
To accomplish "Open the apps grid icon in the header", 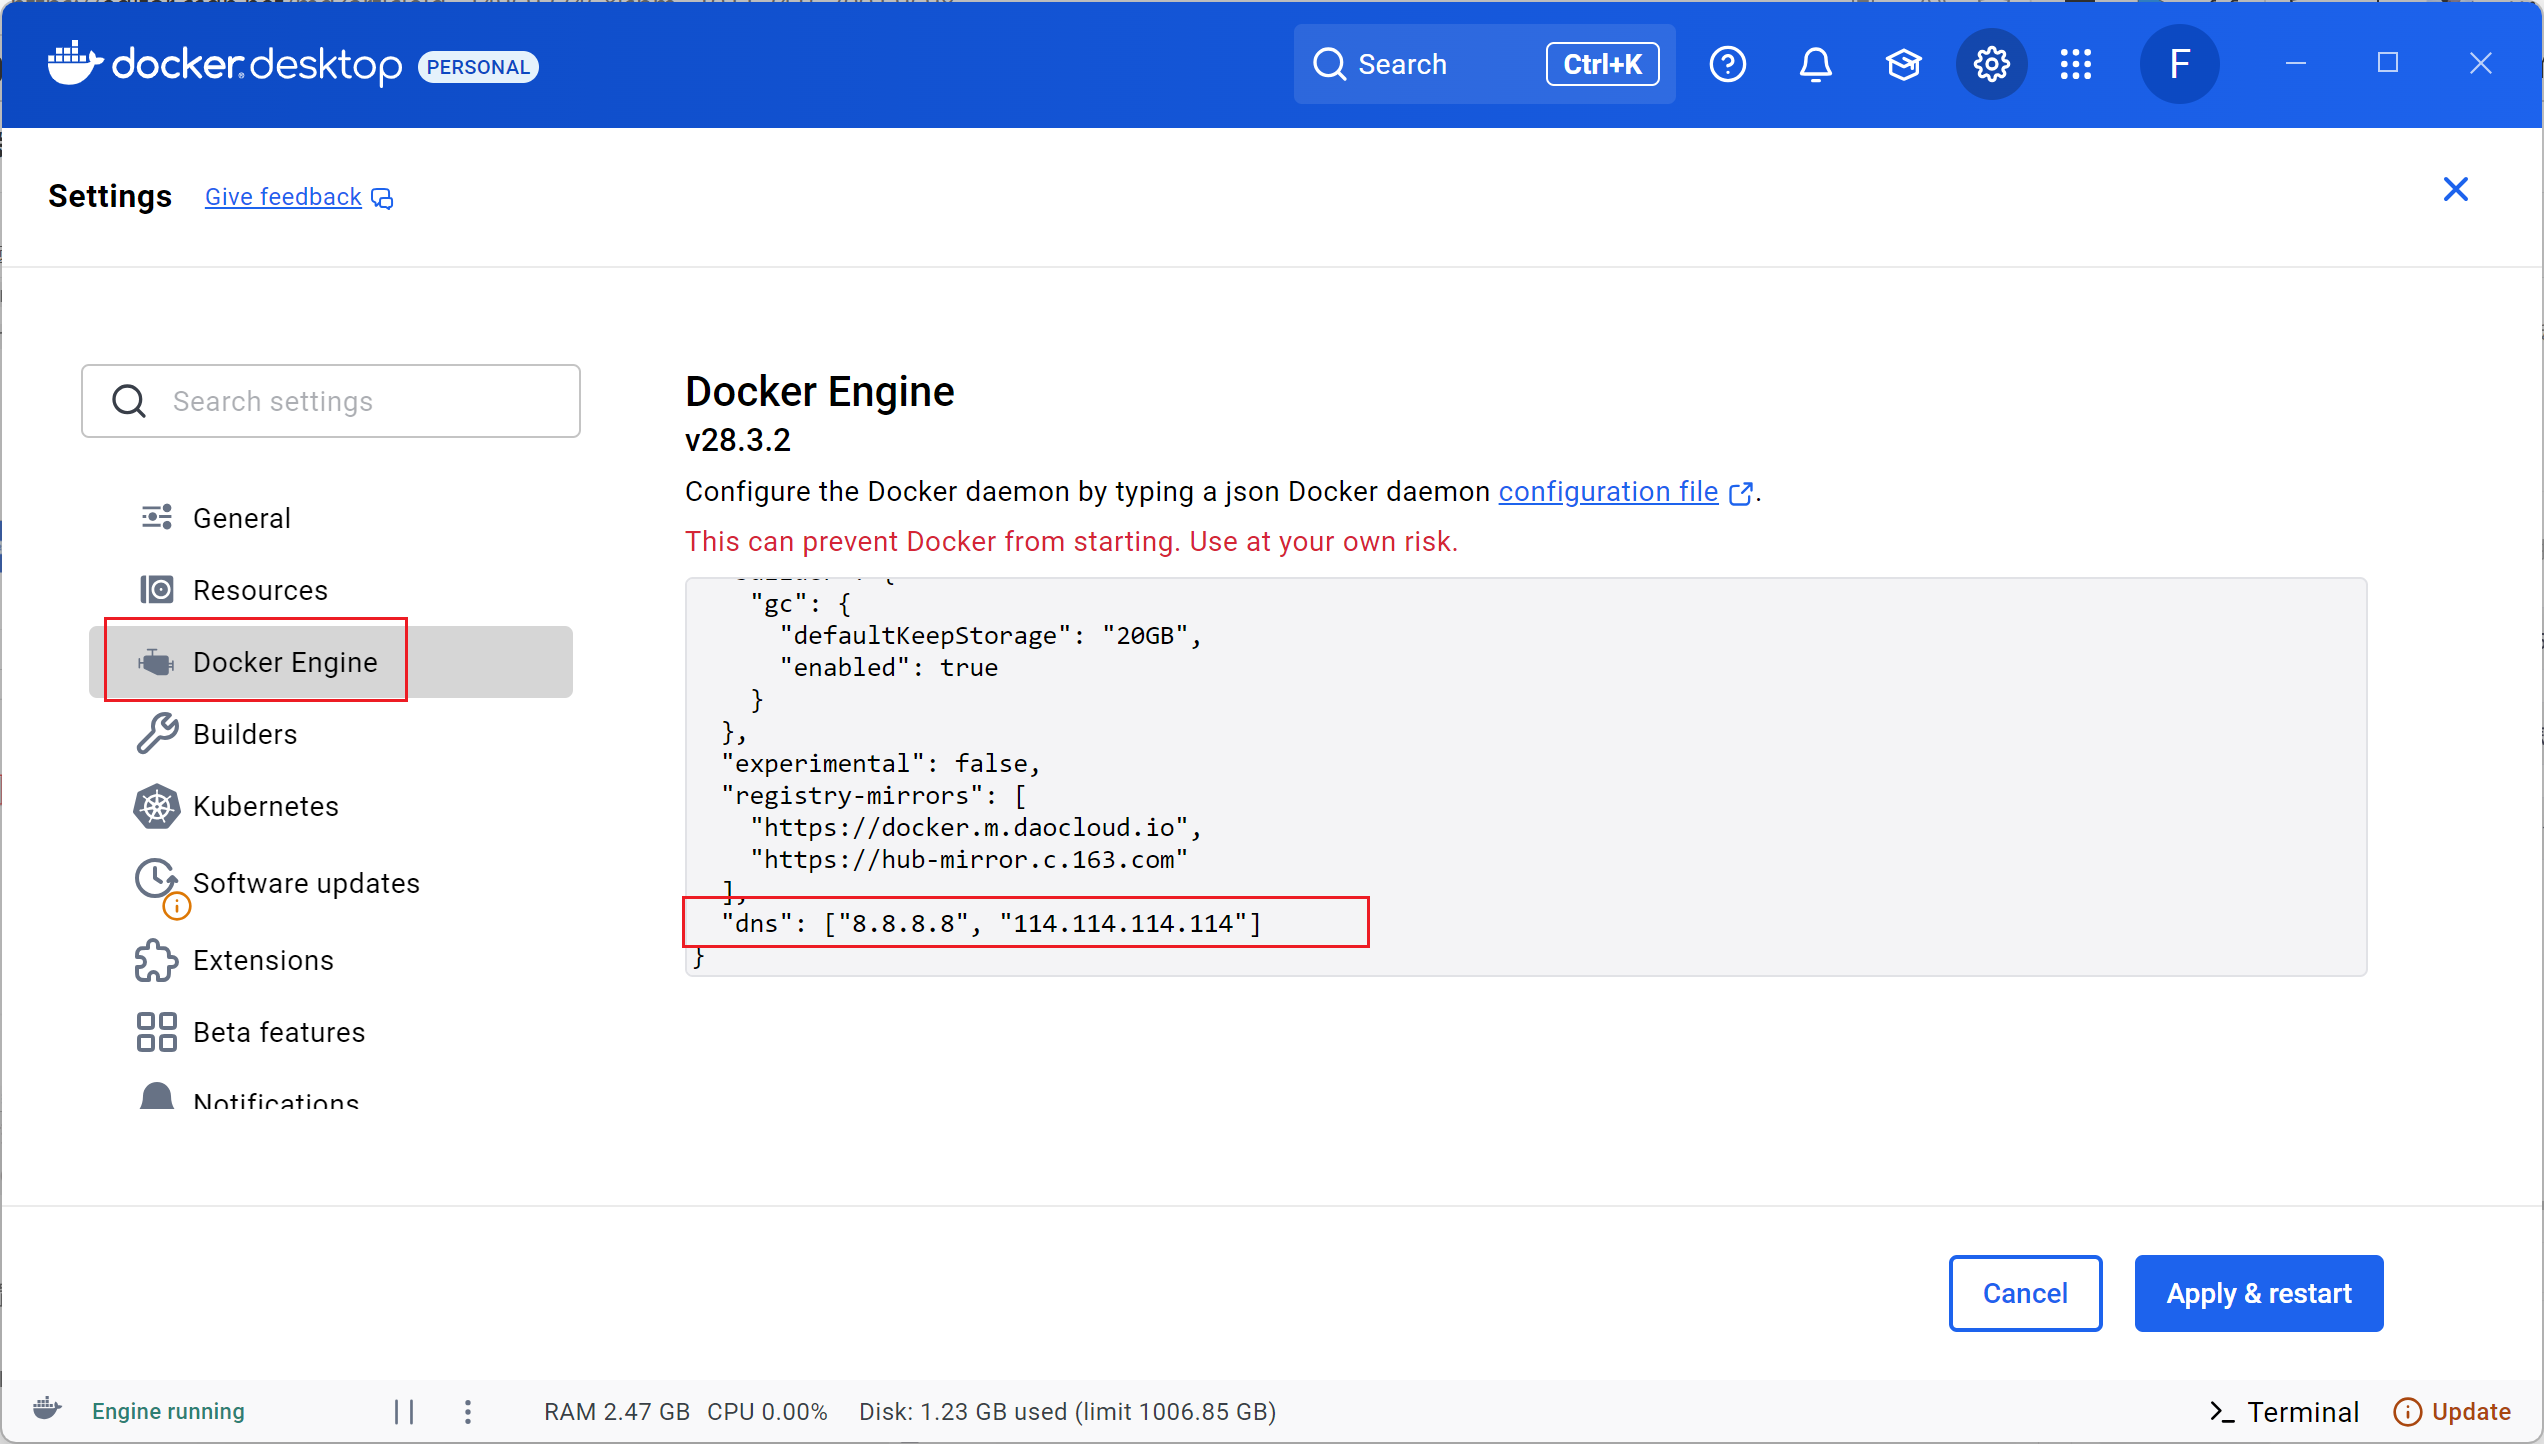I will point(2076,65).
